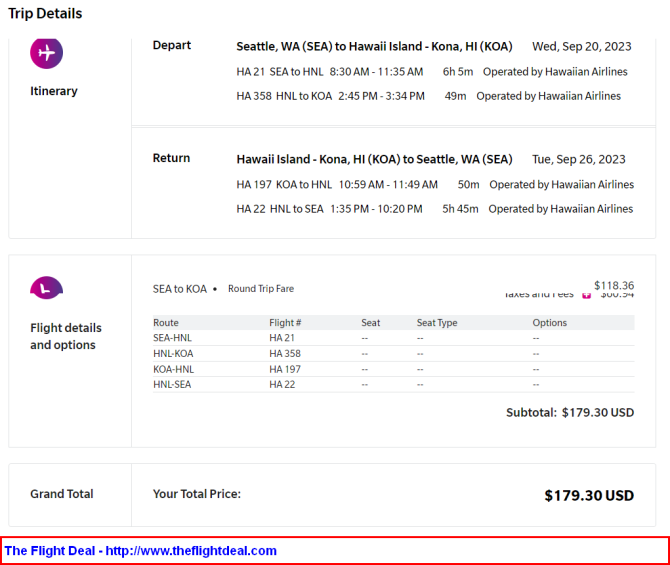The height and width of the screenshot is (565, 670).
Task: Click HA 358 HNL to KOA segment
Action: coord(284,96)
